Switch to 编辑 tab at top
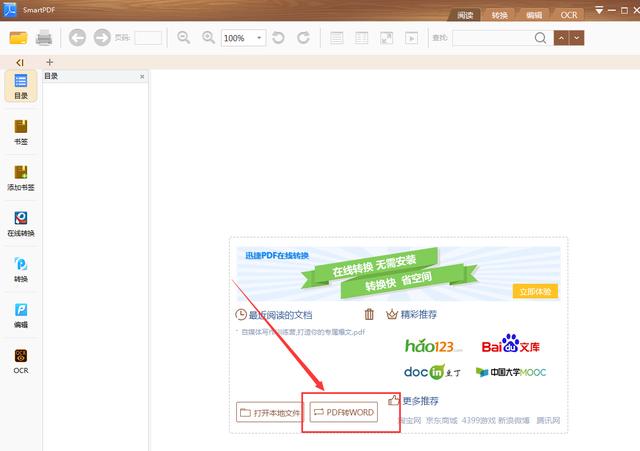This screenshot has width=640, height=451. [x=534, y=15]
